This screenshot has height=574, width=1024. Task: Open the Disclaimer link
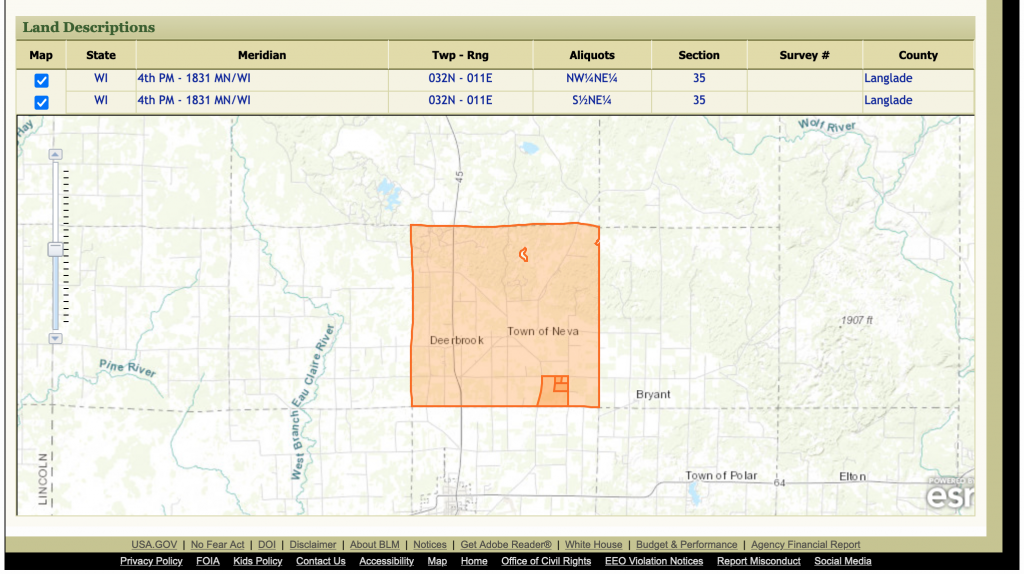point(313,545)
